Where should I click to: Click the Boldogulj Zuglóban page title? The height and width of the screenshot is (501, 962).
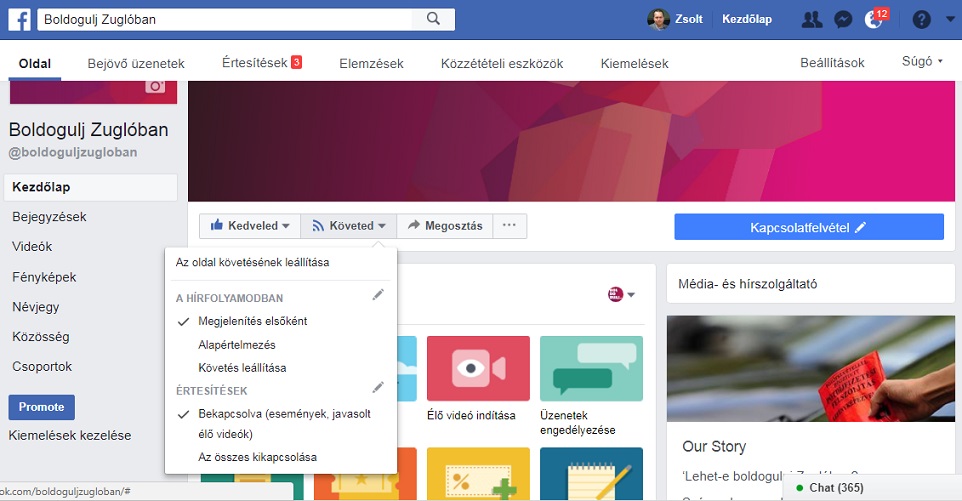point(88,130)
